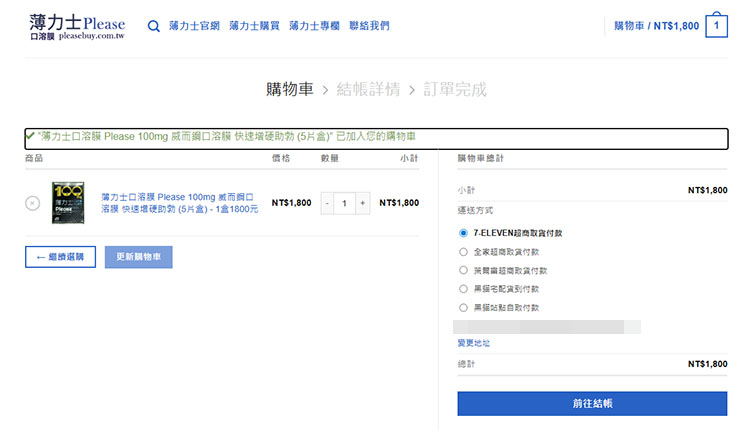
Task: Select 7-ELEVEN超商取貨付款 radio option
Action: (463, 233)
